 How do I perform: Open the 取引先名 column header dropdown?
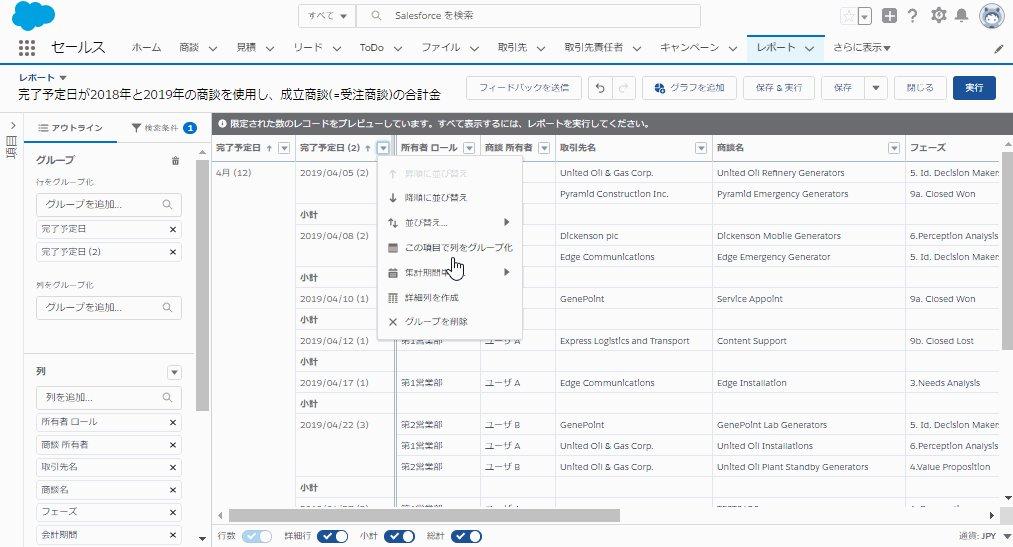click(700, 149)
